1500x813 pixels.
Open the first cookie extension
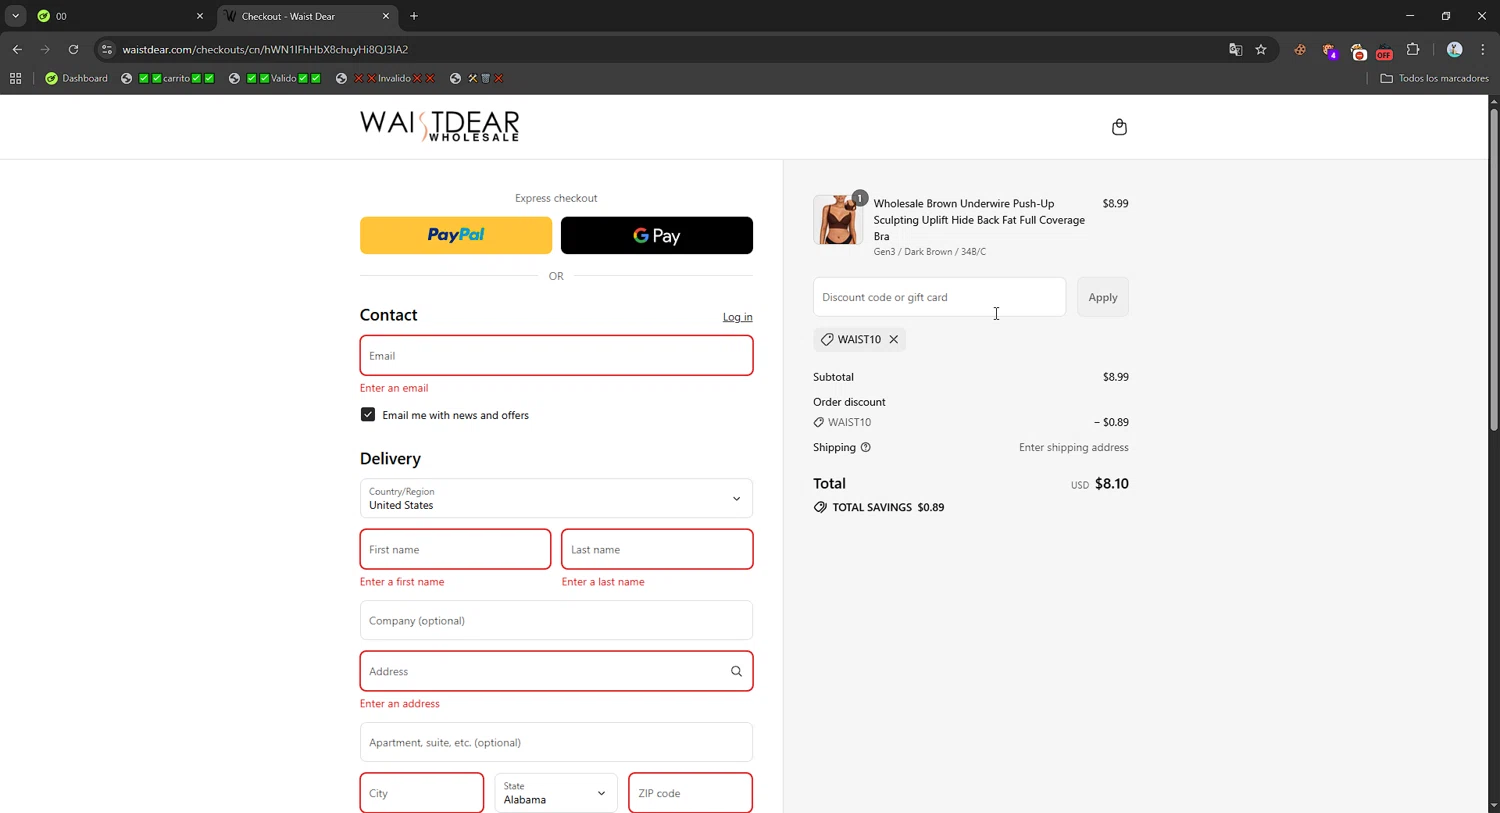[1300, 50]
